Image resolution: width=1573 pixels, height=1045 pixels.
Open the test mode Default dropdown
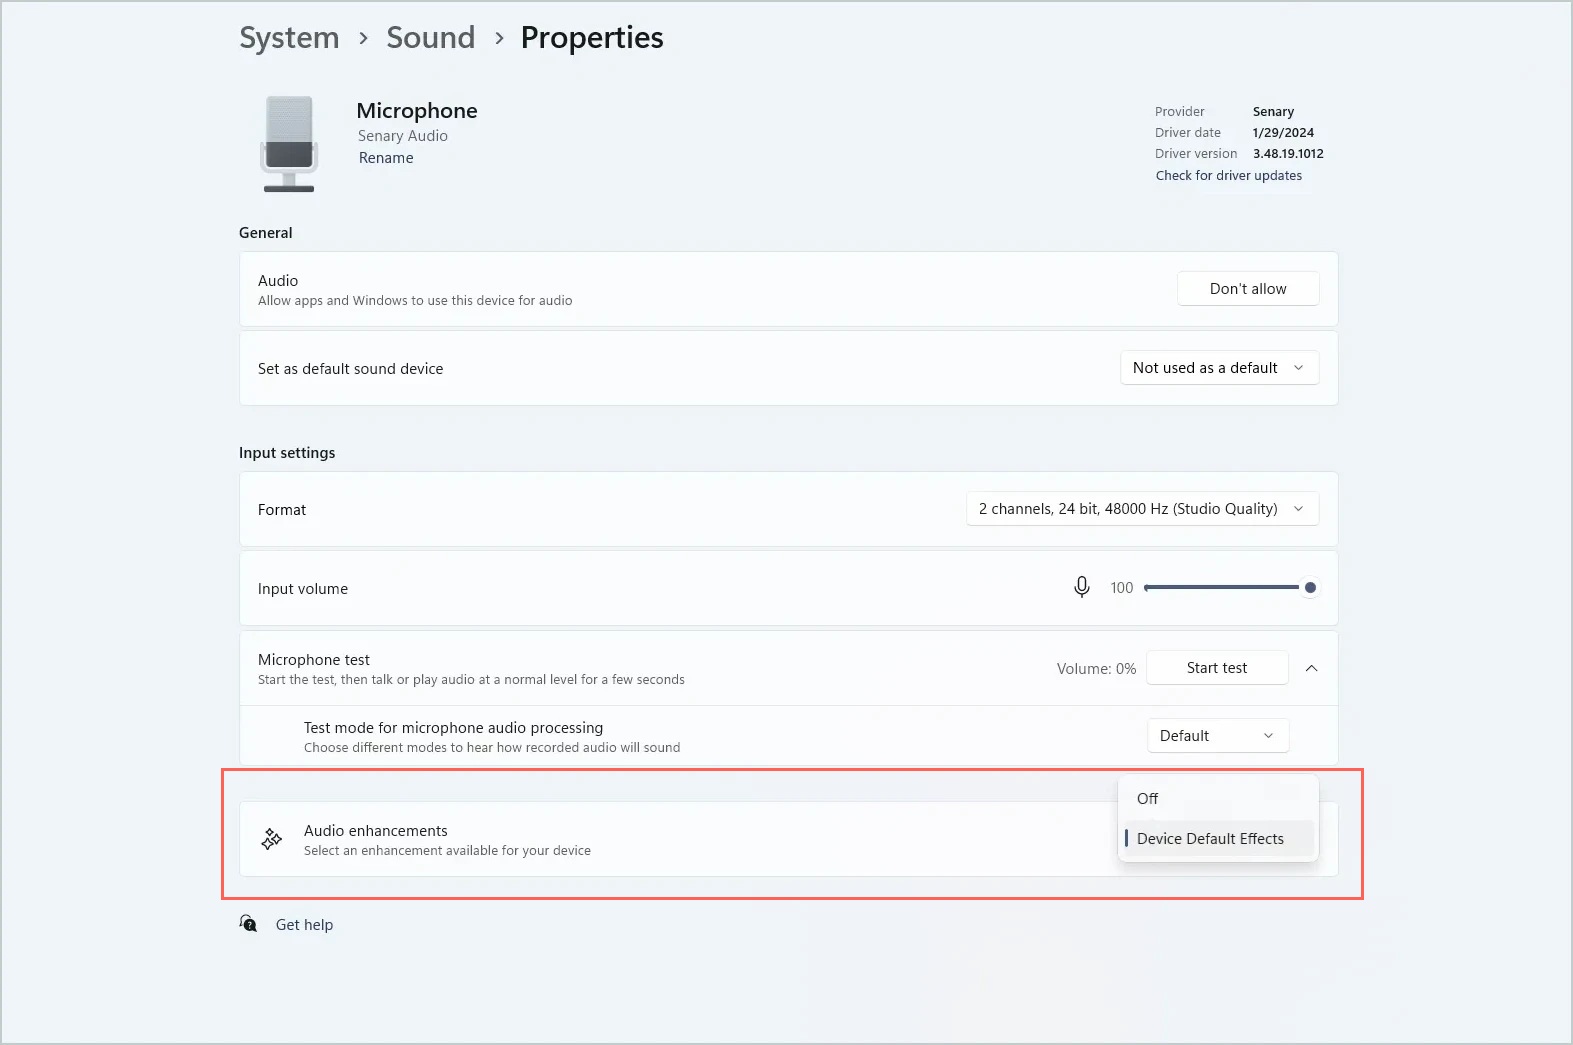1217,736
